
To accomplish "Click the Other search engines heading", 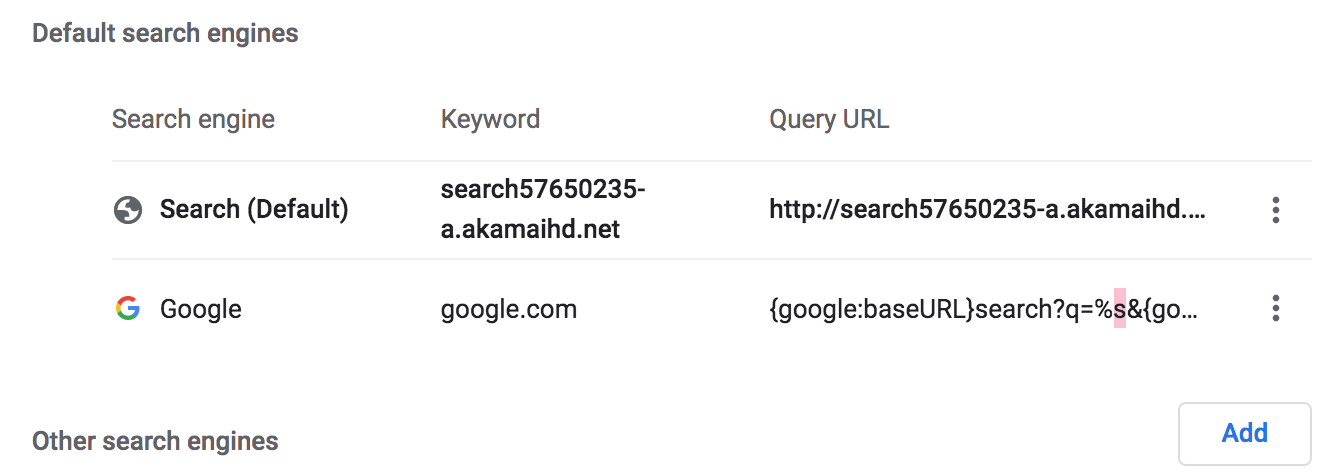I will coord(155,441).
